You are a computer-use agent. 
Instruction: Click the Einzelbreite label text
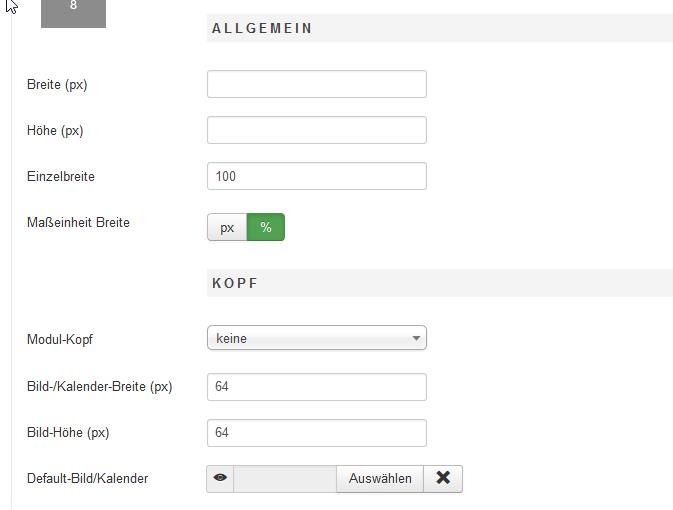click(61, 176)
